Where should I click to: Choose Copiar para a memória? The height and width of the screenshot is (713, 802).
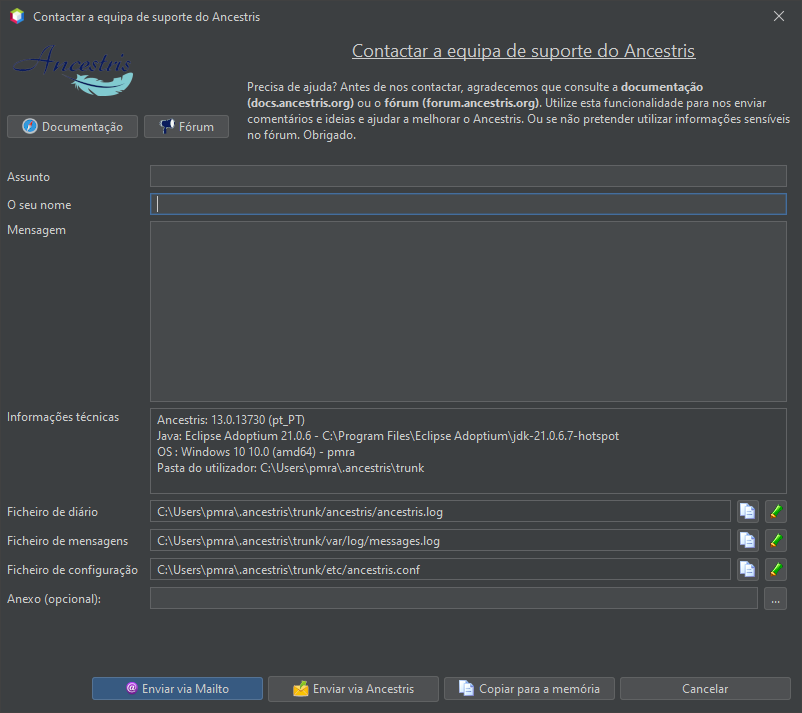click(x=529, y=688)
